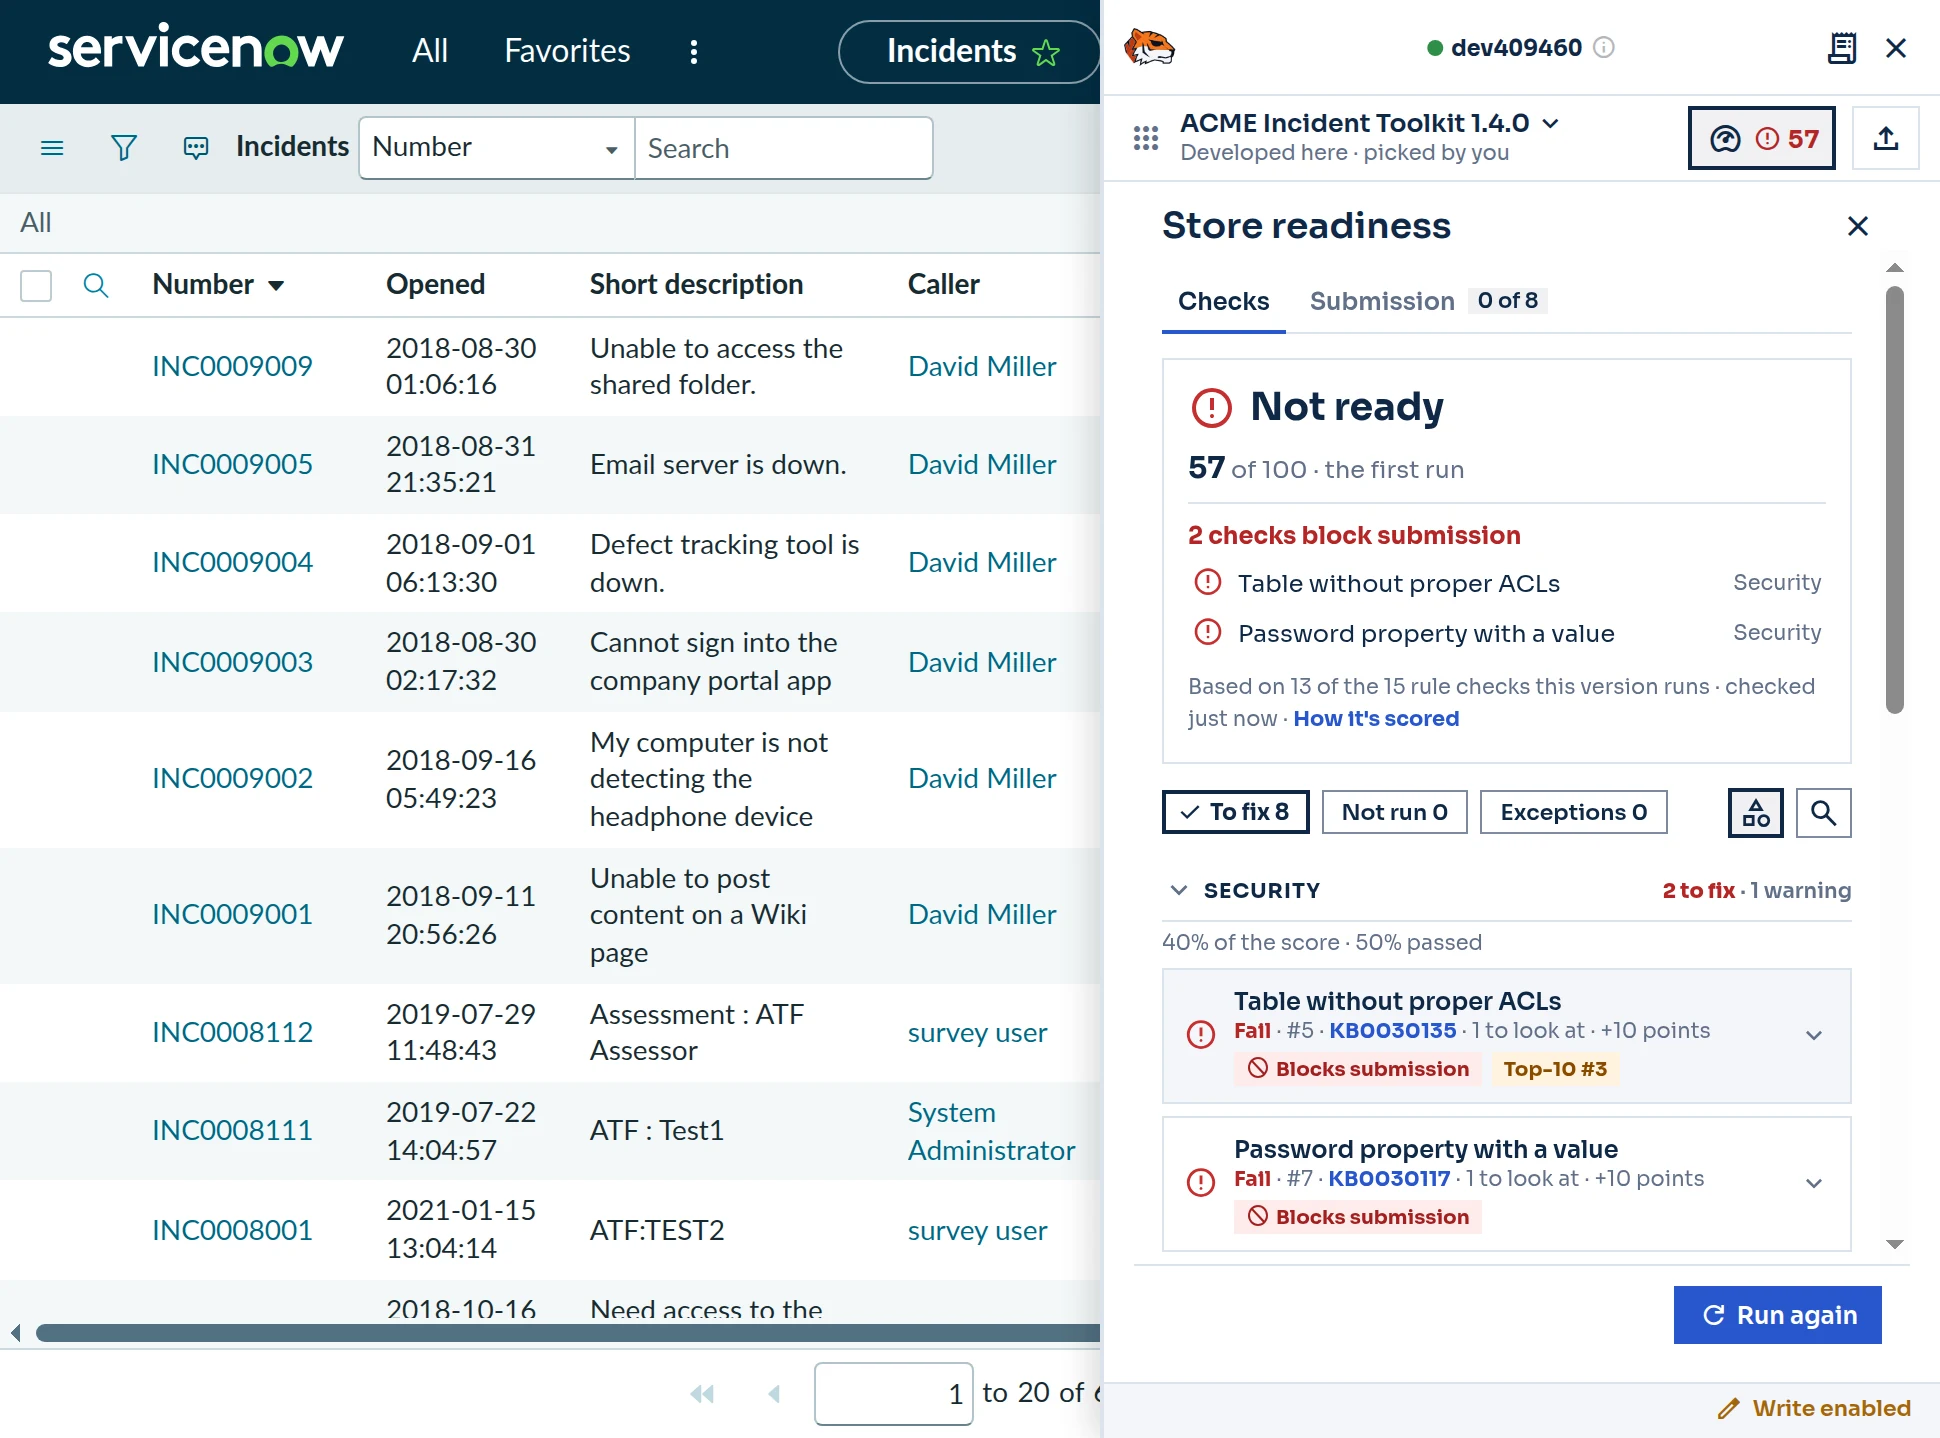Go to first page double-arrow
Viewport: 1940px width, 1438px height.
point(702,1393)
